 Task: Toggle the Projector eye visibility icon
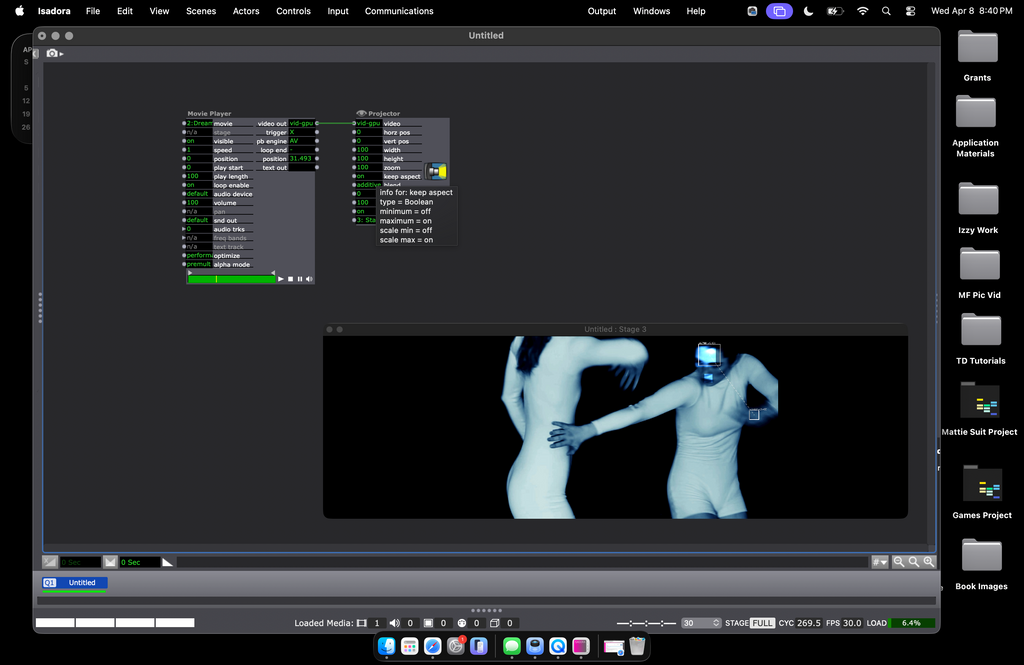361,114
